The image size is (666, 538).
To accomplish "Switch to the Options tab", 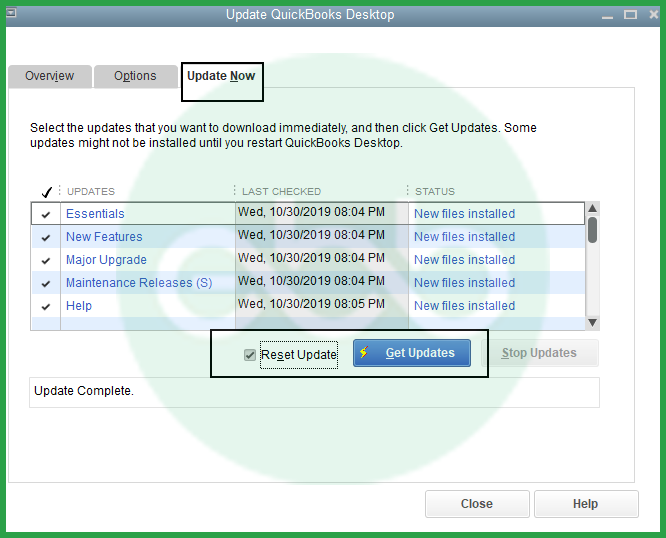I will coord(135,76).
